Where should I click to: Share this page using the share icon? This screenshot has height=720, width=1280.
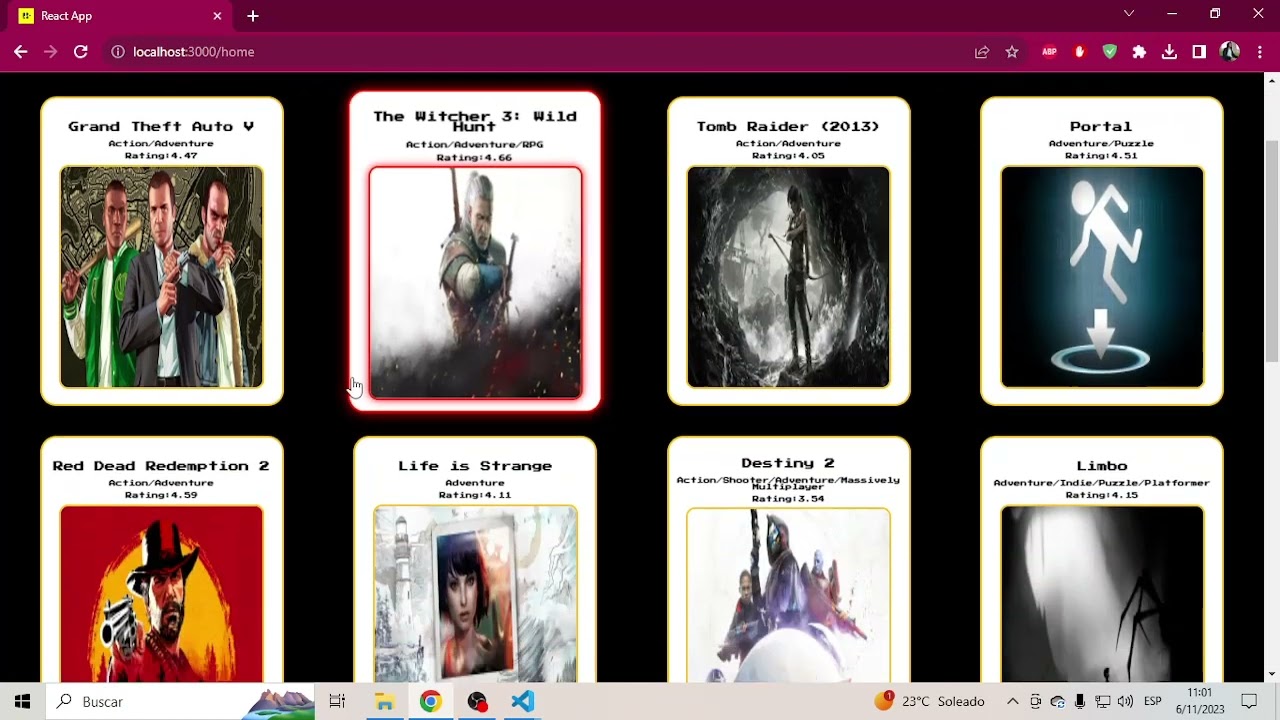point(982,52)
